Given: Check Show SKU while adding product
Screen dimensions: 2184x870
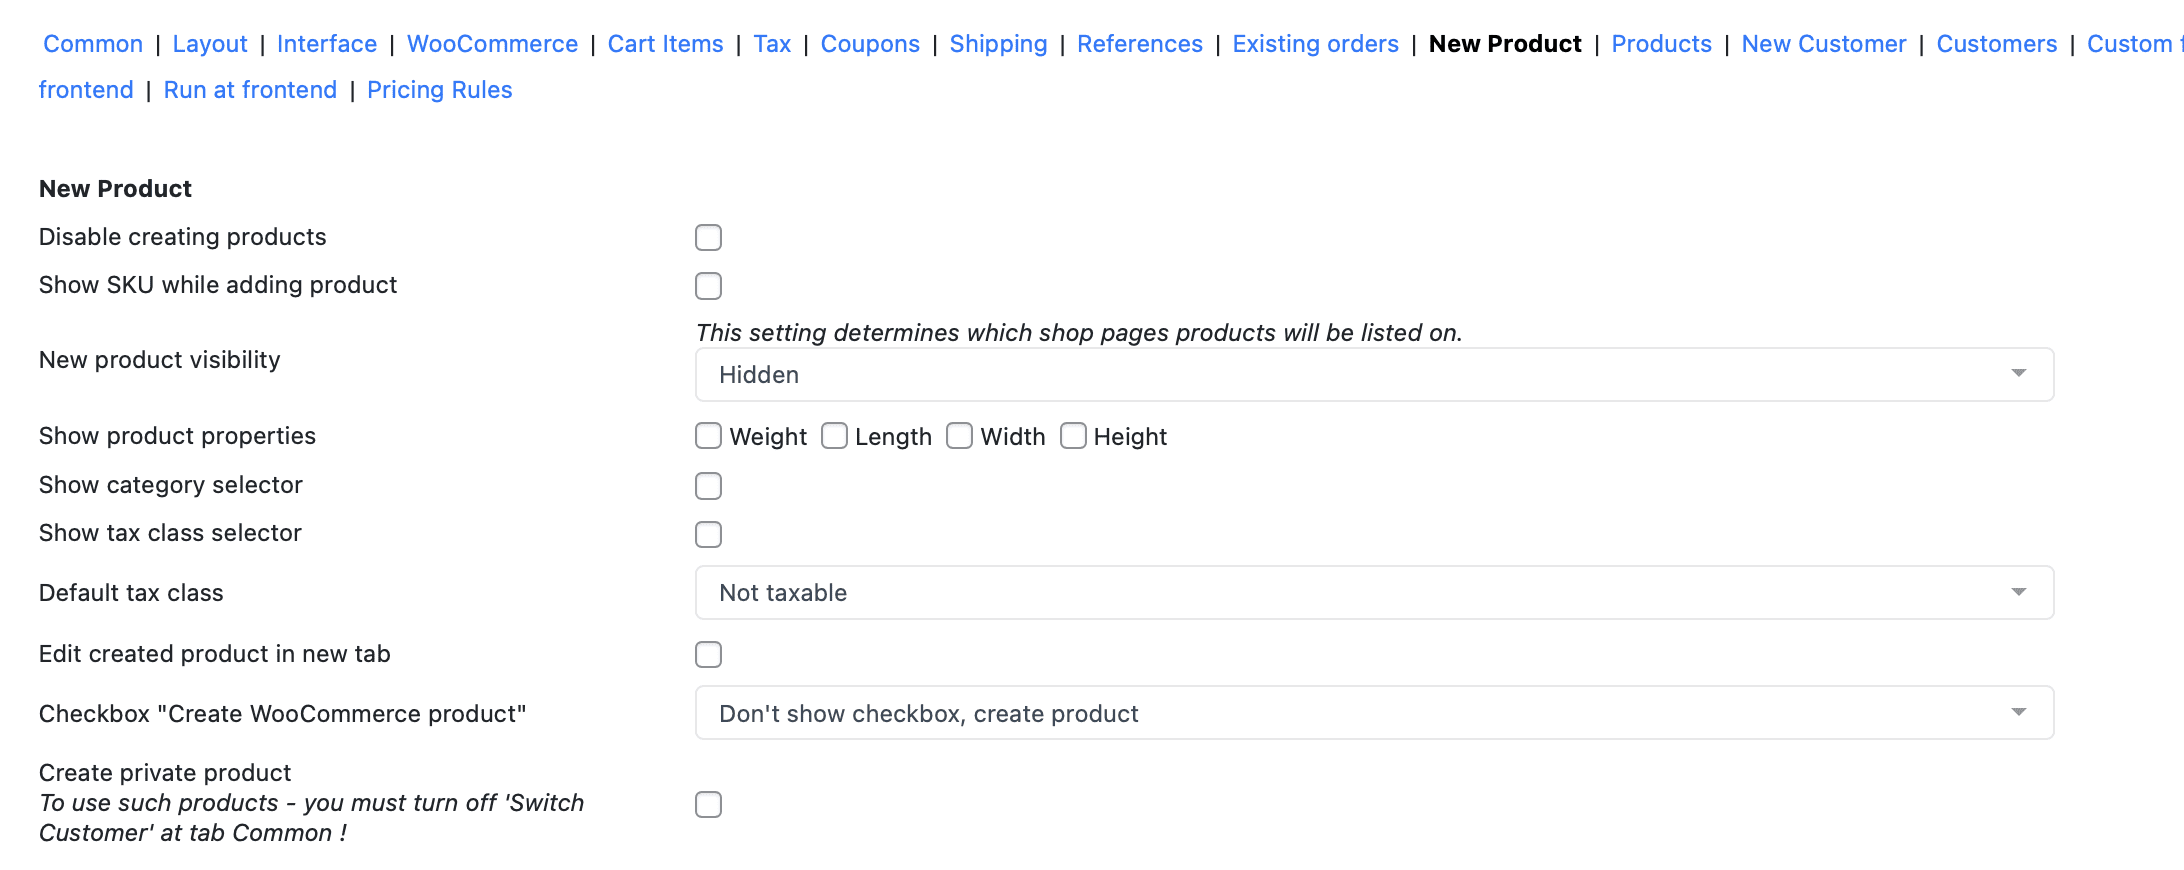Looking at the screenshot, I should (708, 286).
